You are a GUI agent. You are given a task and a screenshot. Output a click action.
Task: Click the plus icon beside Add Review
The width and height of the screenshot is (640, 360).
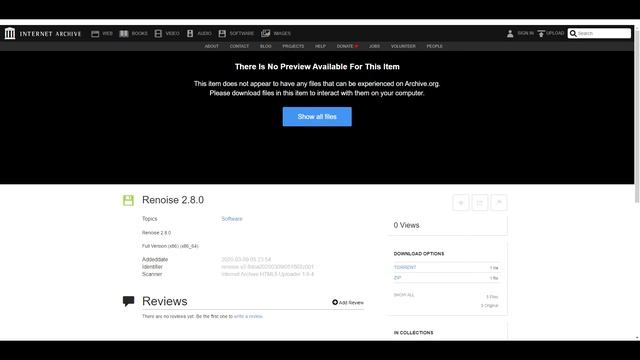click(335, 302)
